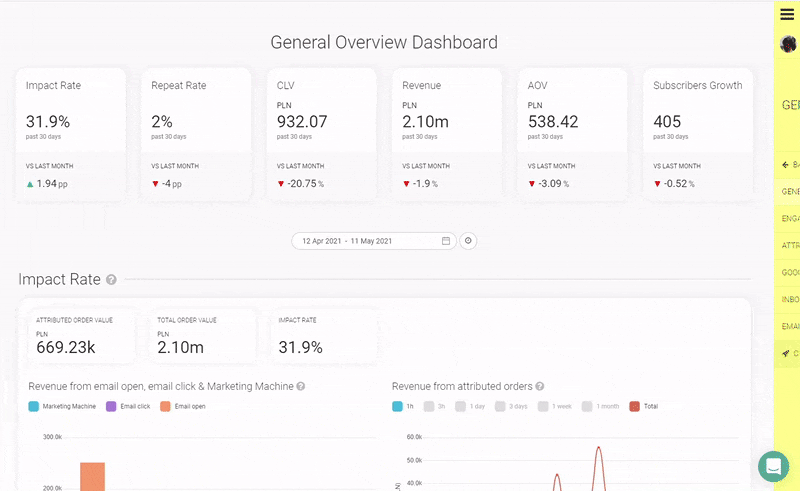Open help icon for attributed orders chart
This screenshot has height=491, width=800.
click(x=539, y=386)
